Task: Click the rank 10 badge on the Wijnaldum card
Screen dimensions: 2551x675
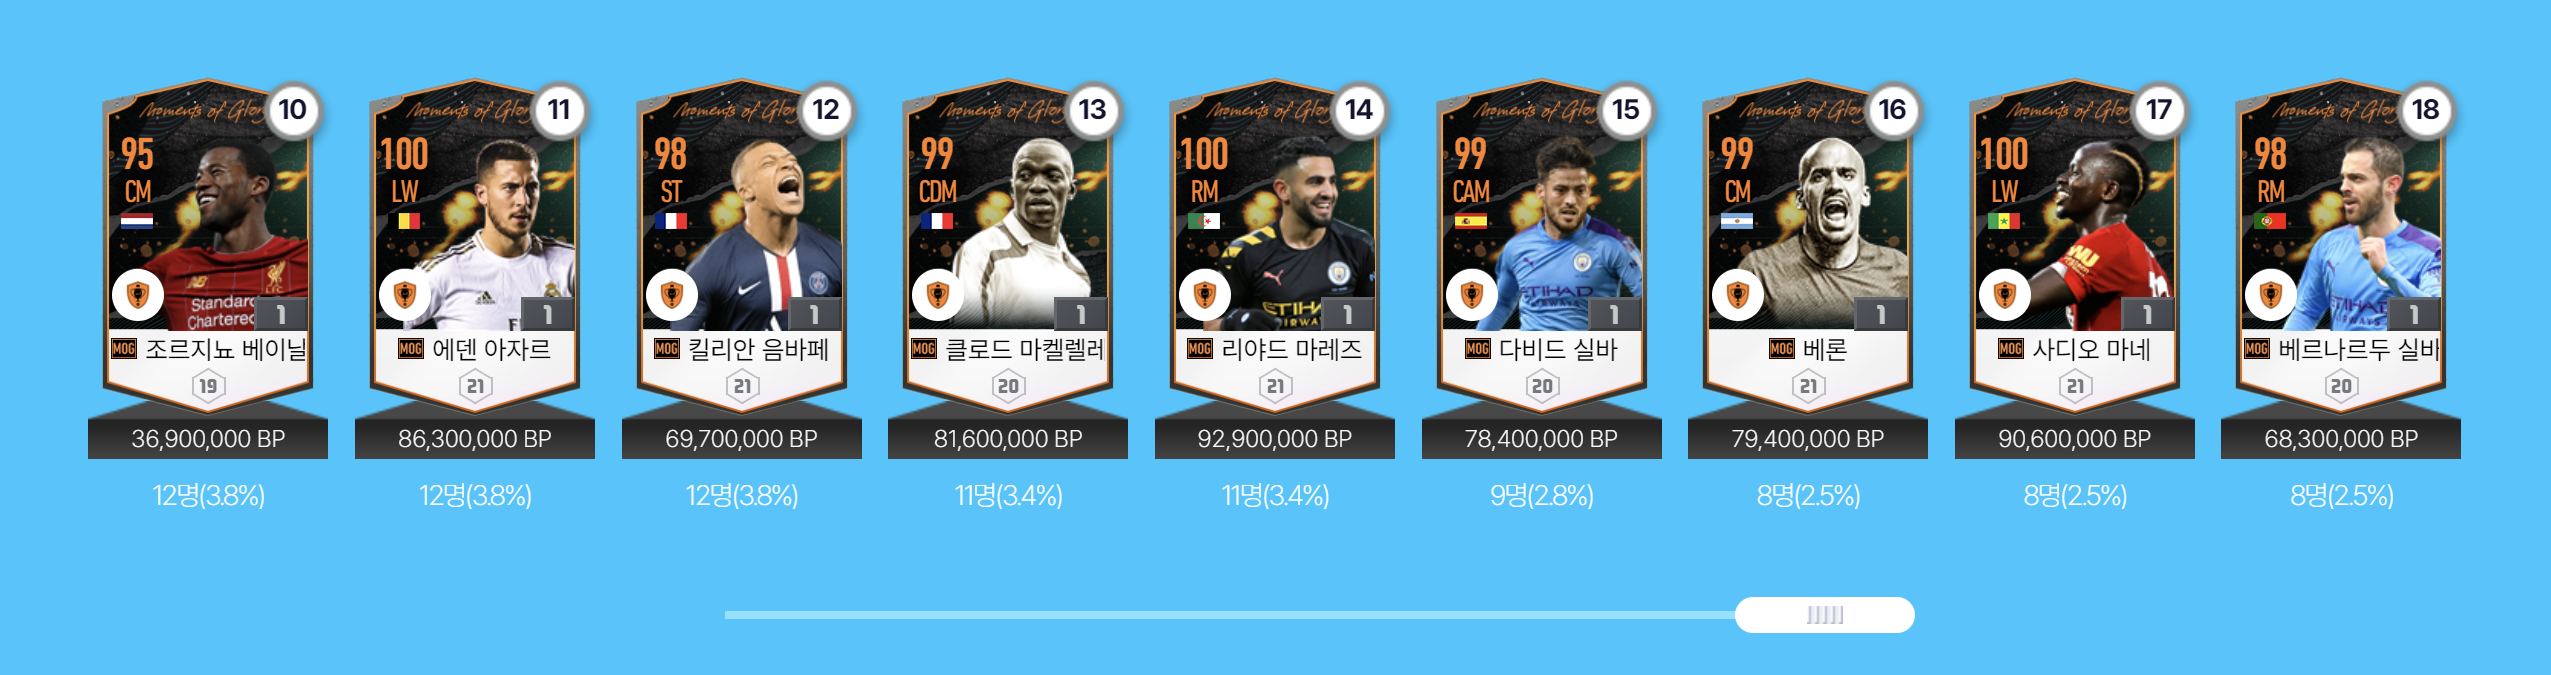Action: (x=292, y=110)
